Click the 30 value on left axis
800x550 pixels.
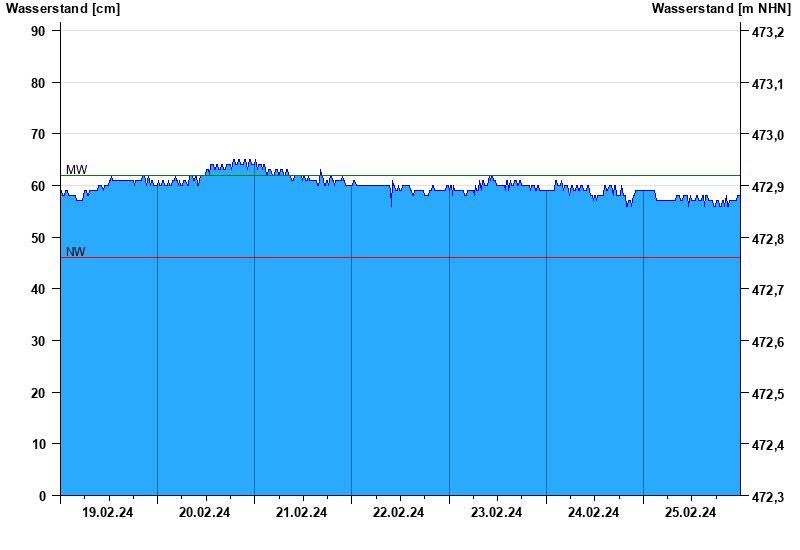38,341
